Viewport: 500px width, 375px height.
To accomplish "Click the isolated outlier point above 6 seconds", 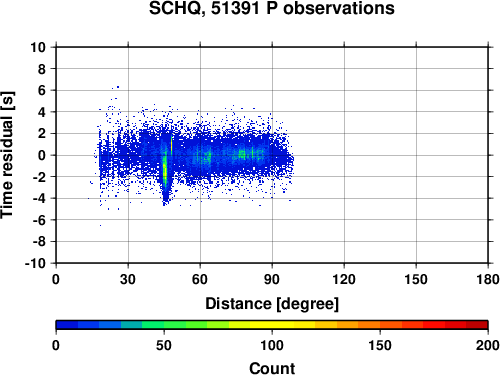I will pyautogui.click(x=118, y=87).
